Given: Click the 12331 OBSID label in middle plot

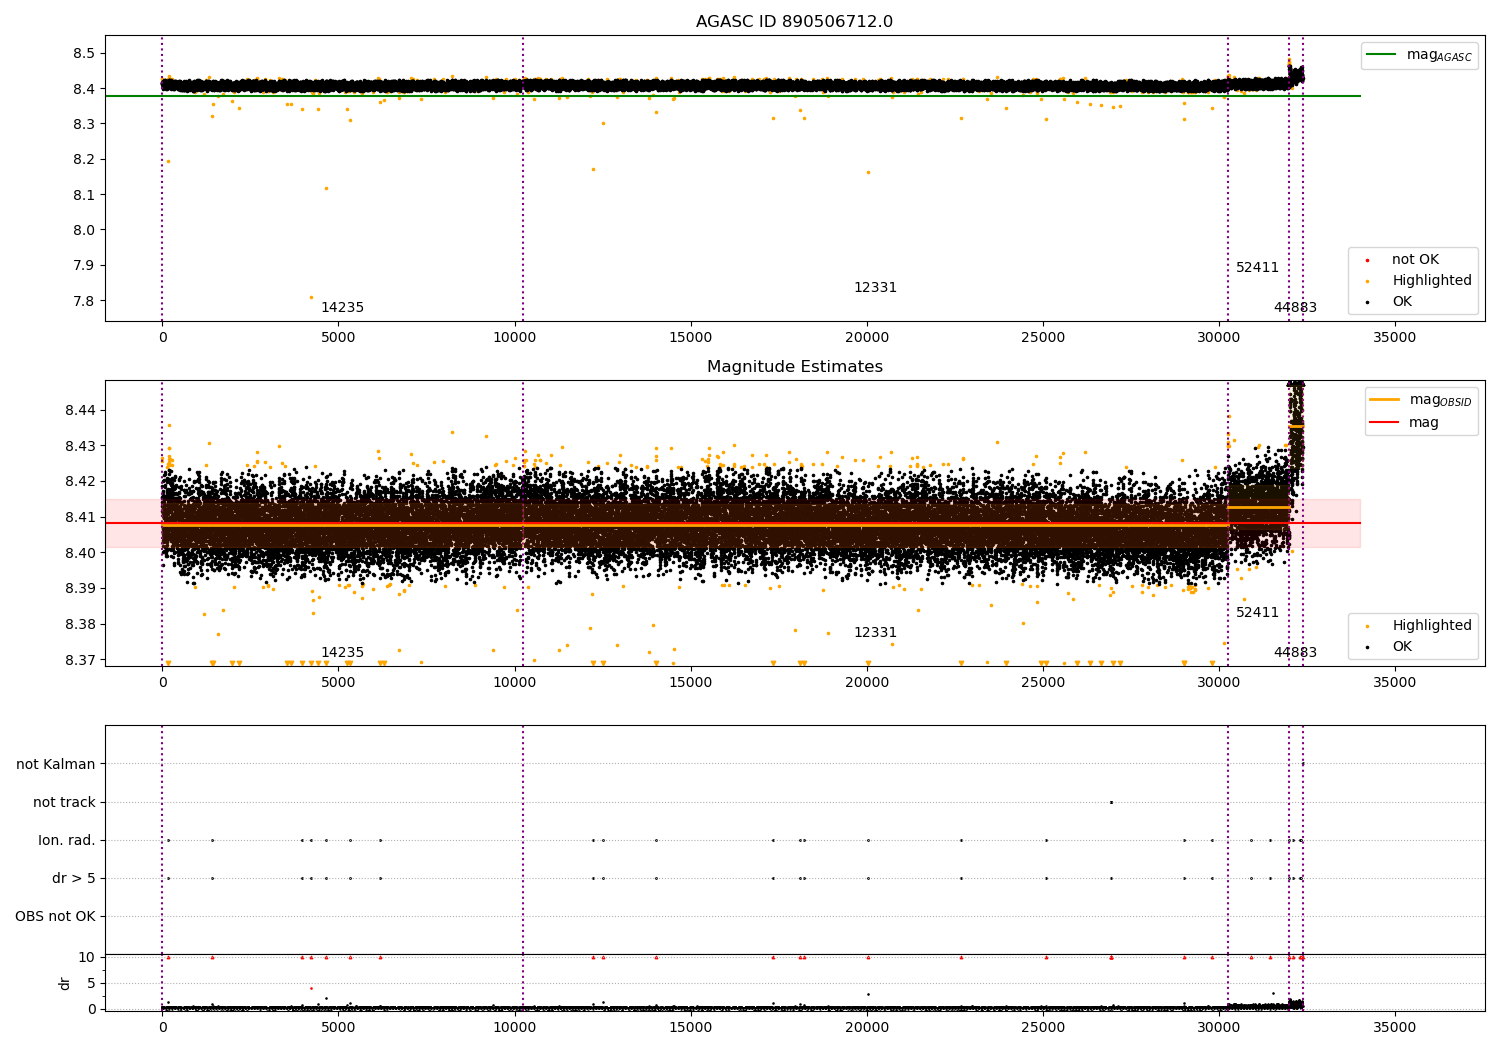Looking at the screenshot, I should 875,633.
